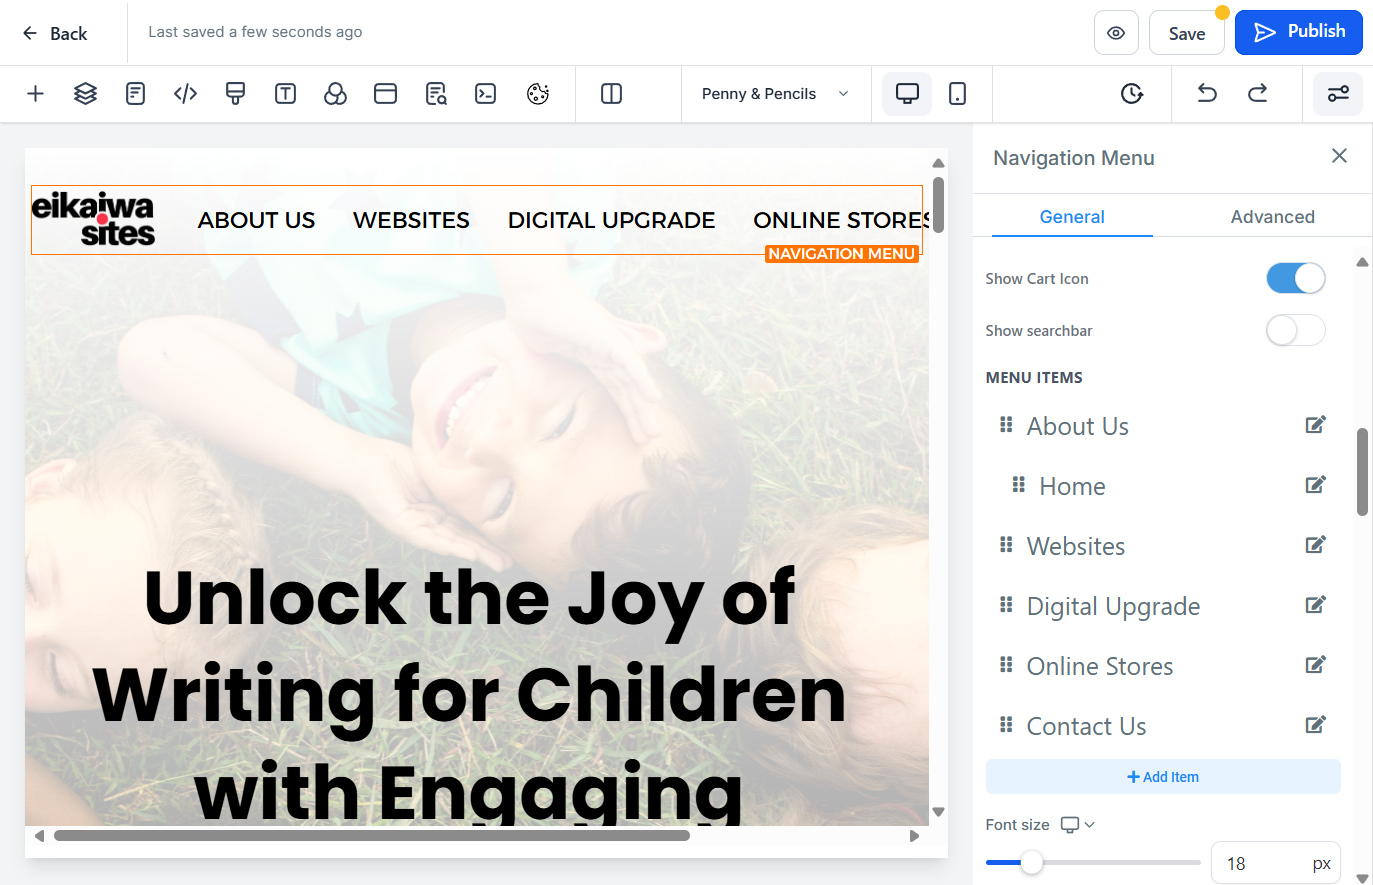Toggle the settings sliders panel icon
Screen dimensions: 1373x885
pyautogui.click(x=1338, y=94)
